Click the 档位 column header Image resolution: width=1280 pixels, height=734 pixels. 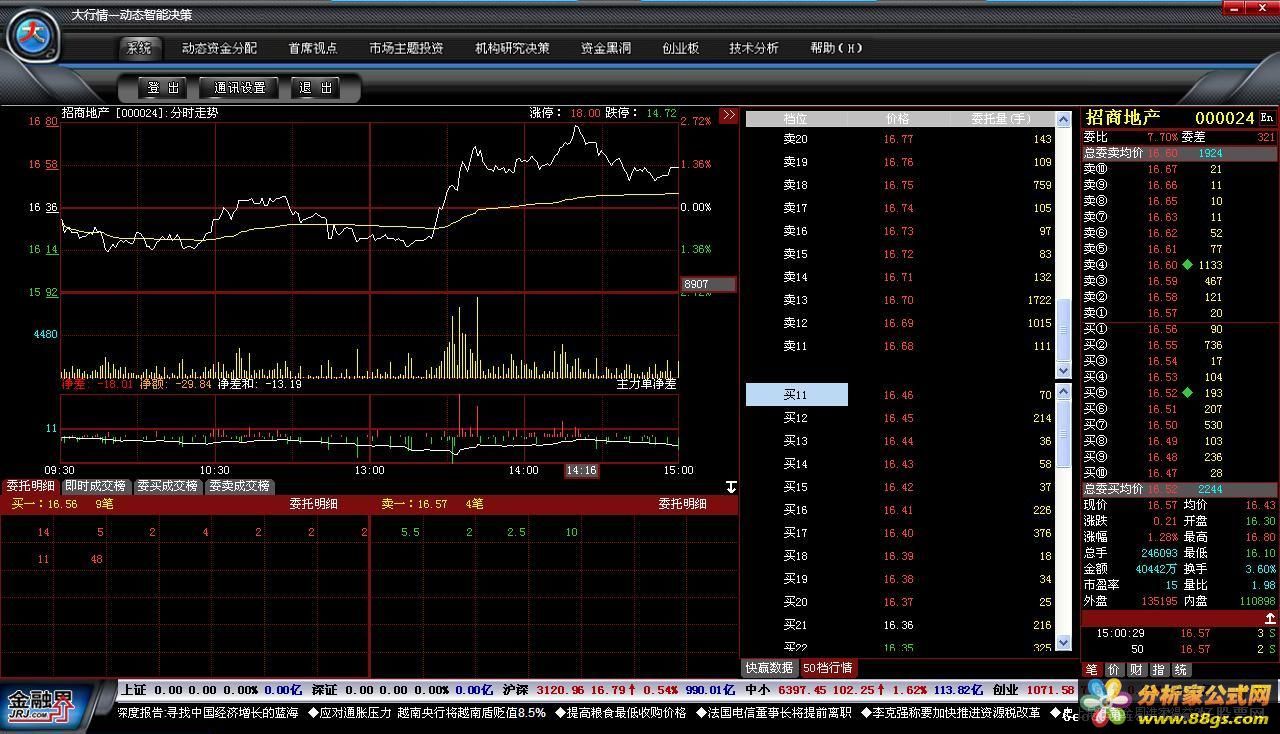(x=795, y=119)
